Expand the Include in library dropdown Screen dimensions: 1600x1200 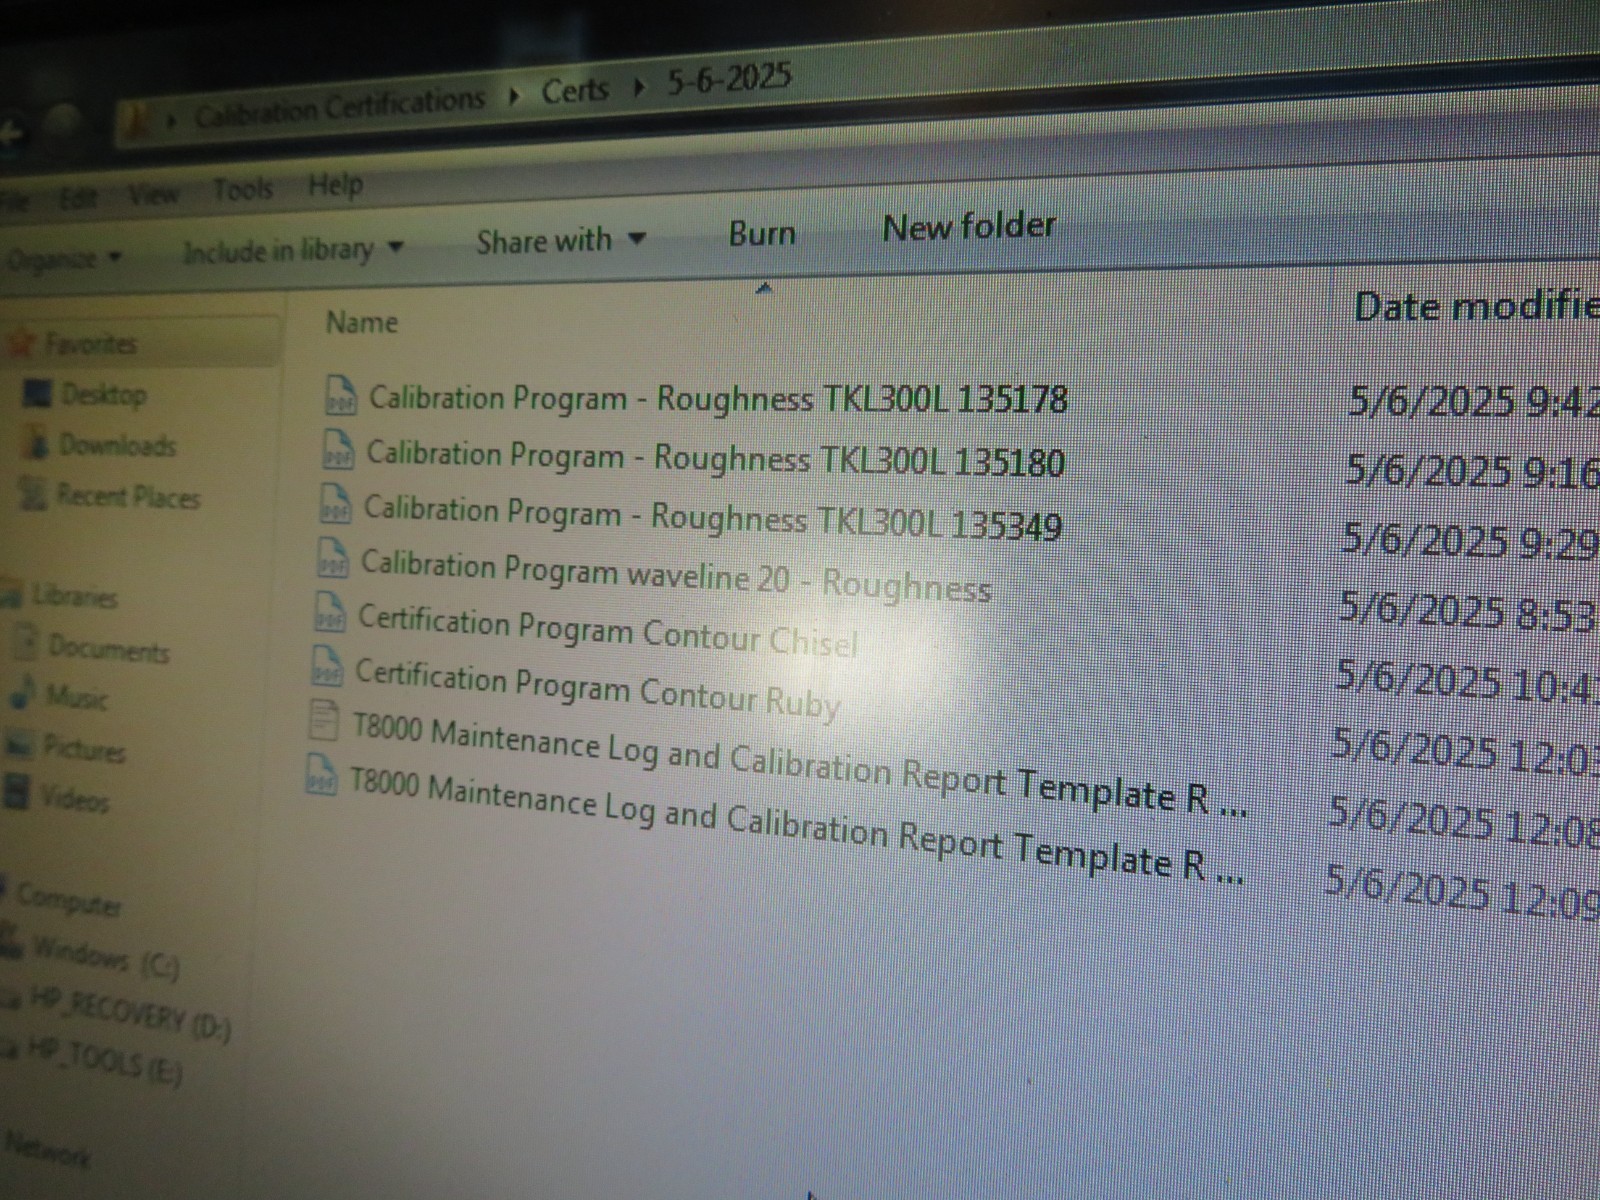coord(292,249)
